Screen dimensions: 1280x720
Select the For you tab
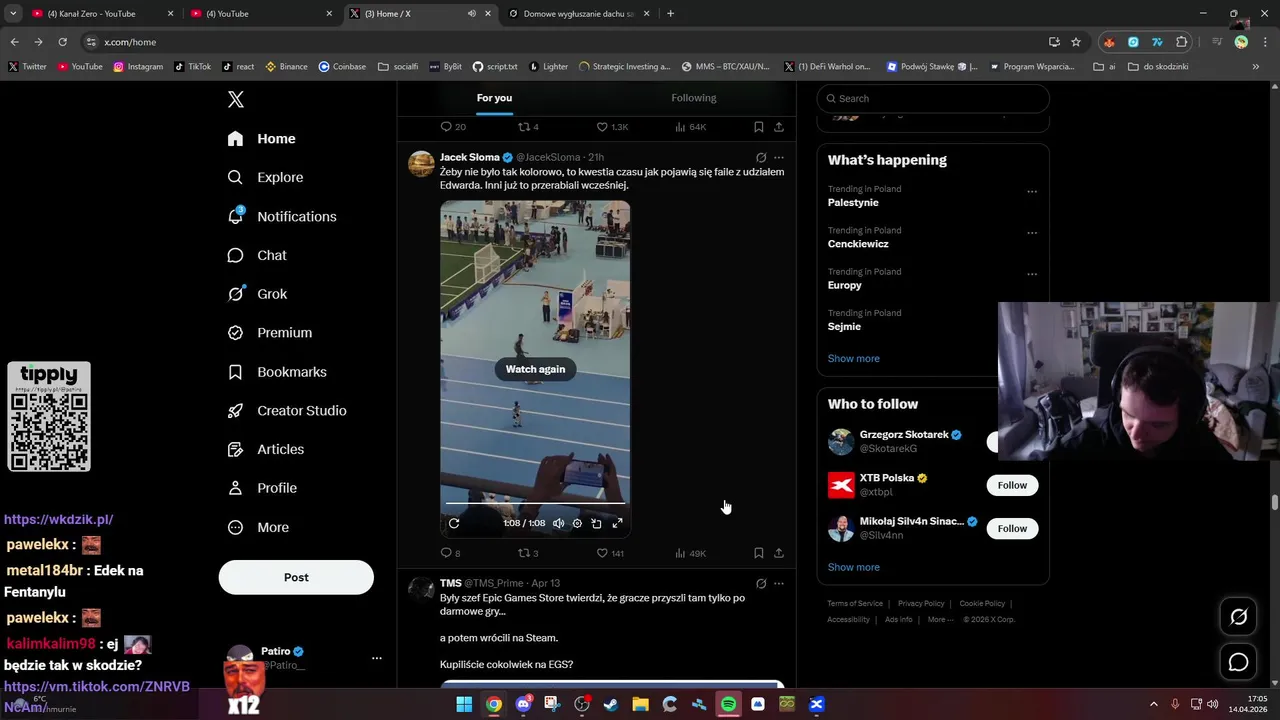coord(494,98)
